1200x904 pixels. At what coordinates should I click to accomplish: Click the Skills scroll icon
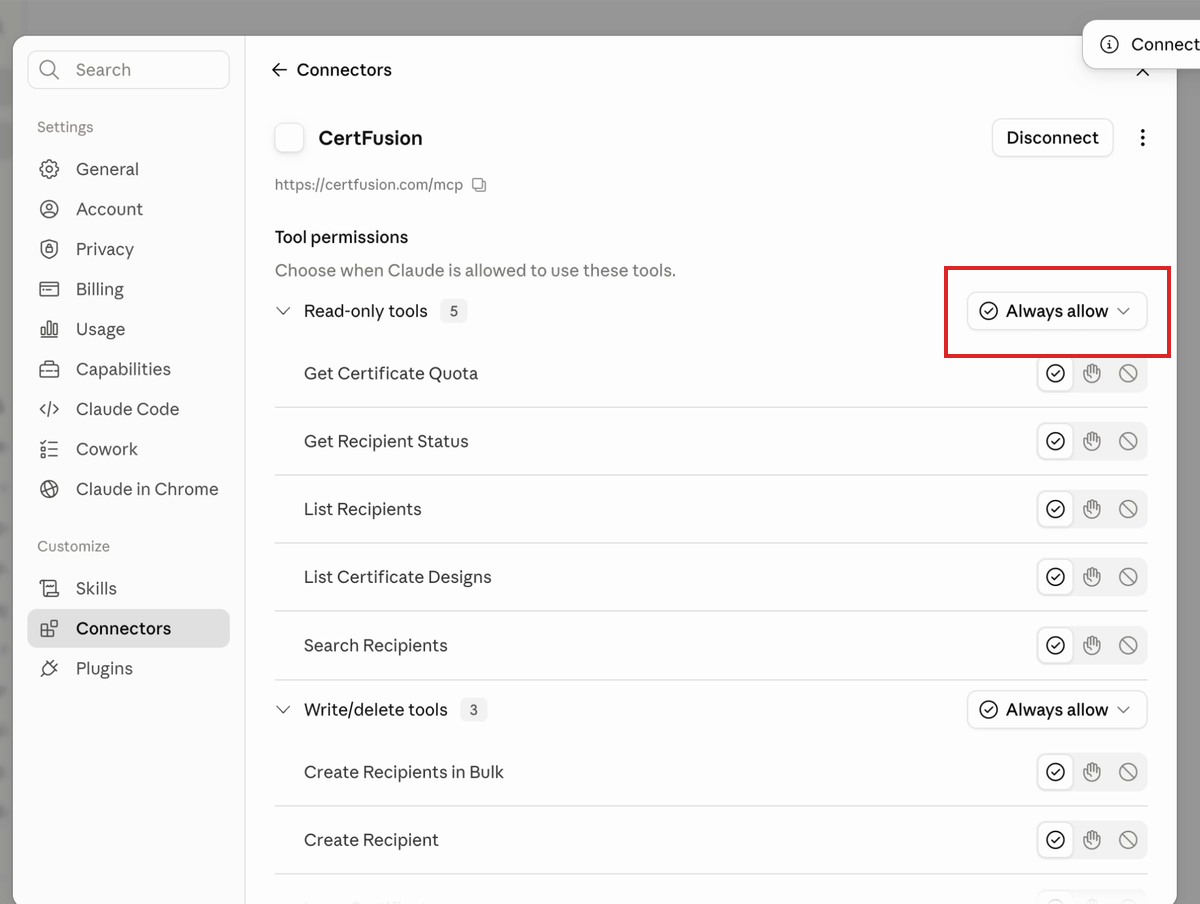pyautogui.click(x=49, y=588)
